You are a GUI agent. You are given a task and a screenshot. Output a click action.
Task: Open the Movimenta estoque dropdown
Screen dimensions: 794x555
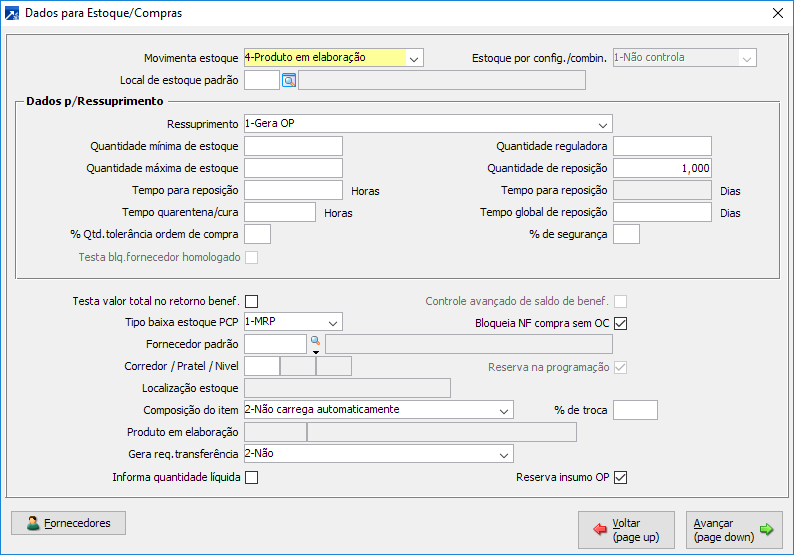pos(414,58)
